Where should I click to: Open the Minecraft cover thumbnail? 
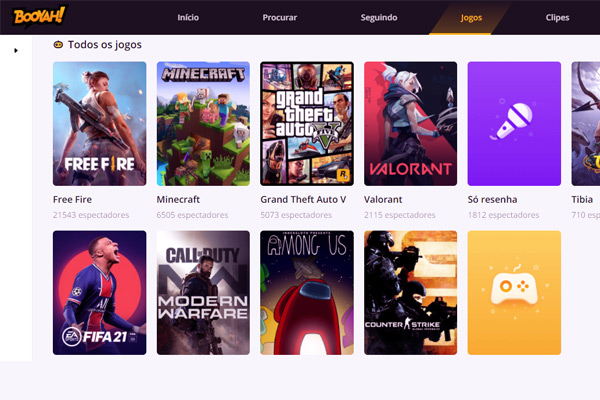203,124
